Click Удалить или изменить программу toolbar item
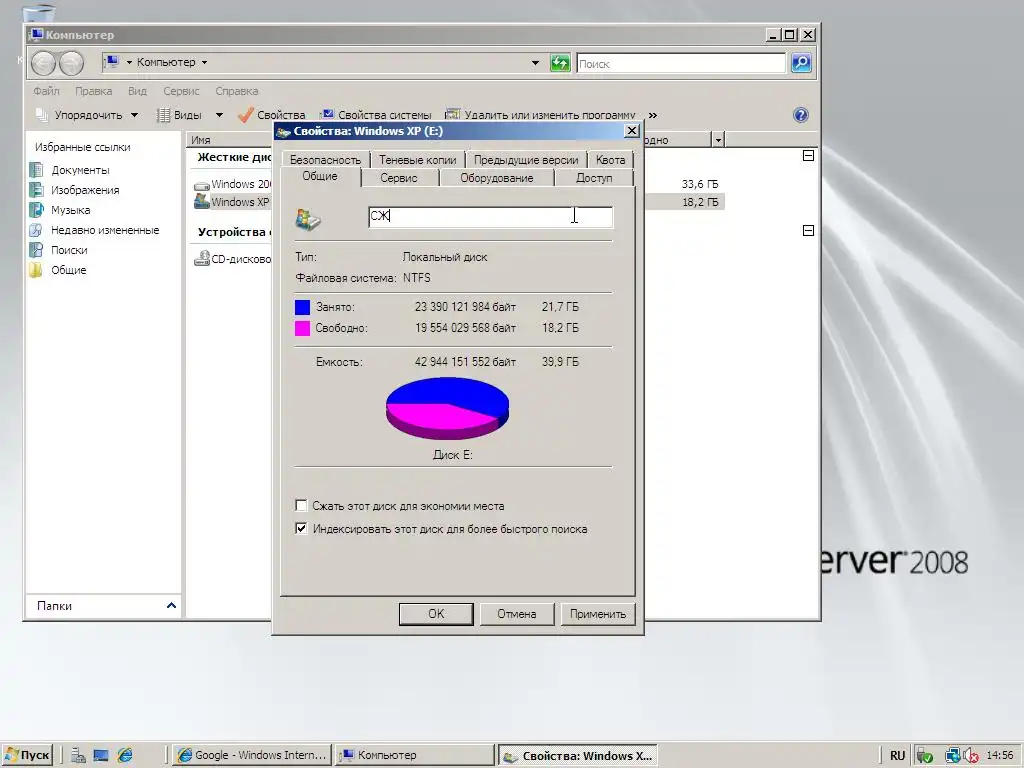The height and width of the screenshot is (768, 1024). click(541, 115)
